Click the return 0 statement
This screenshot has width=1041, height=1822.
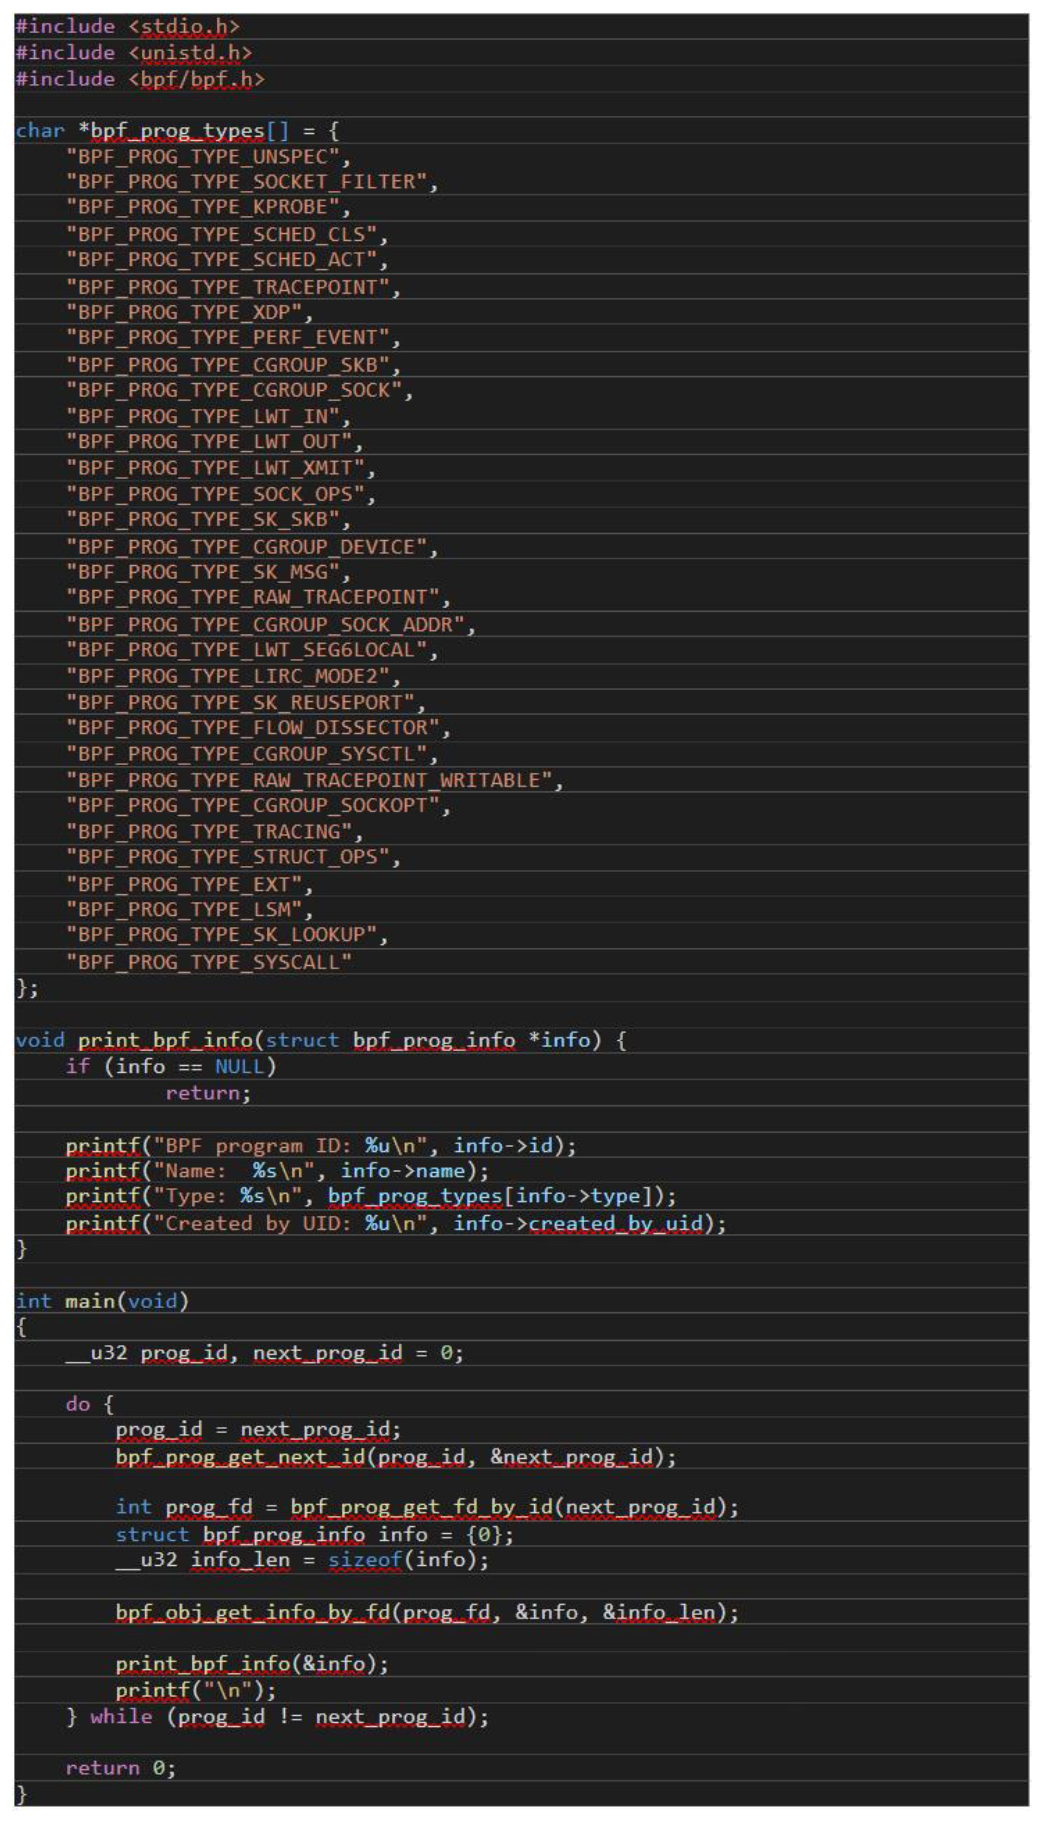(120, 1769)
